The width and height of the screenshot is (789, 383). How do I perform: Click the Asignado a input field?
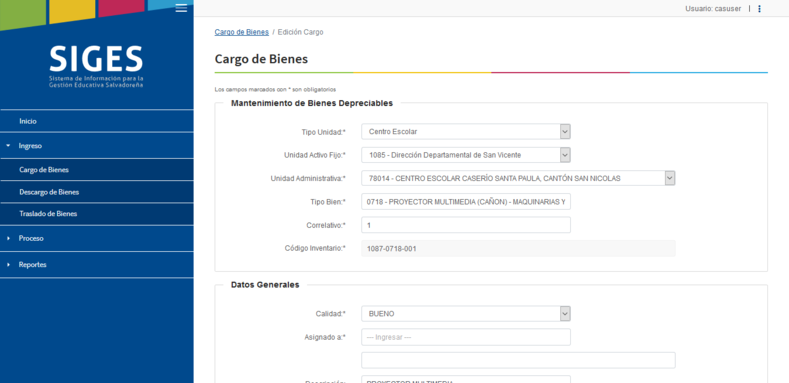tap(466, 337)
